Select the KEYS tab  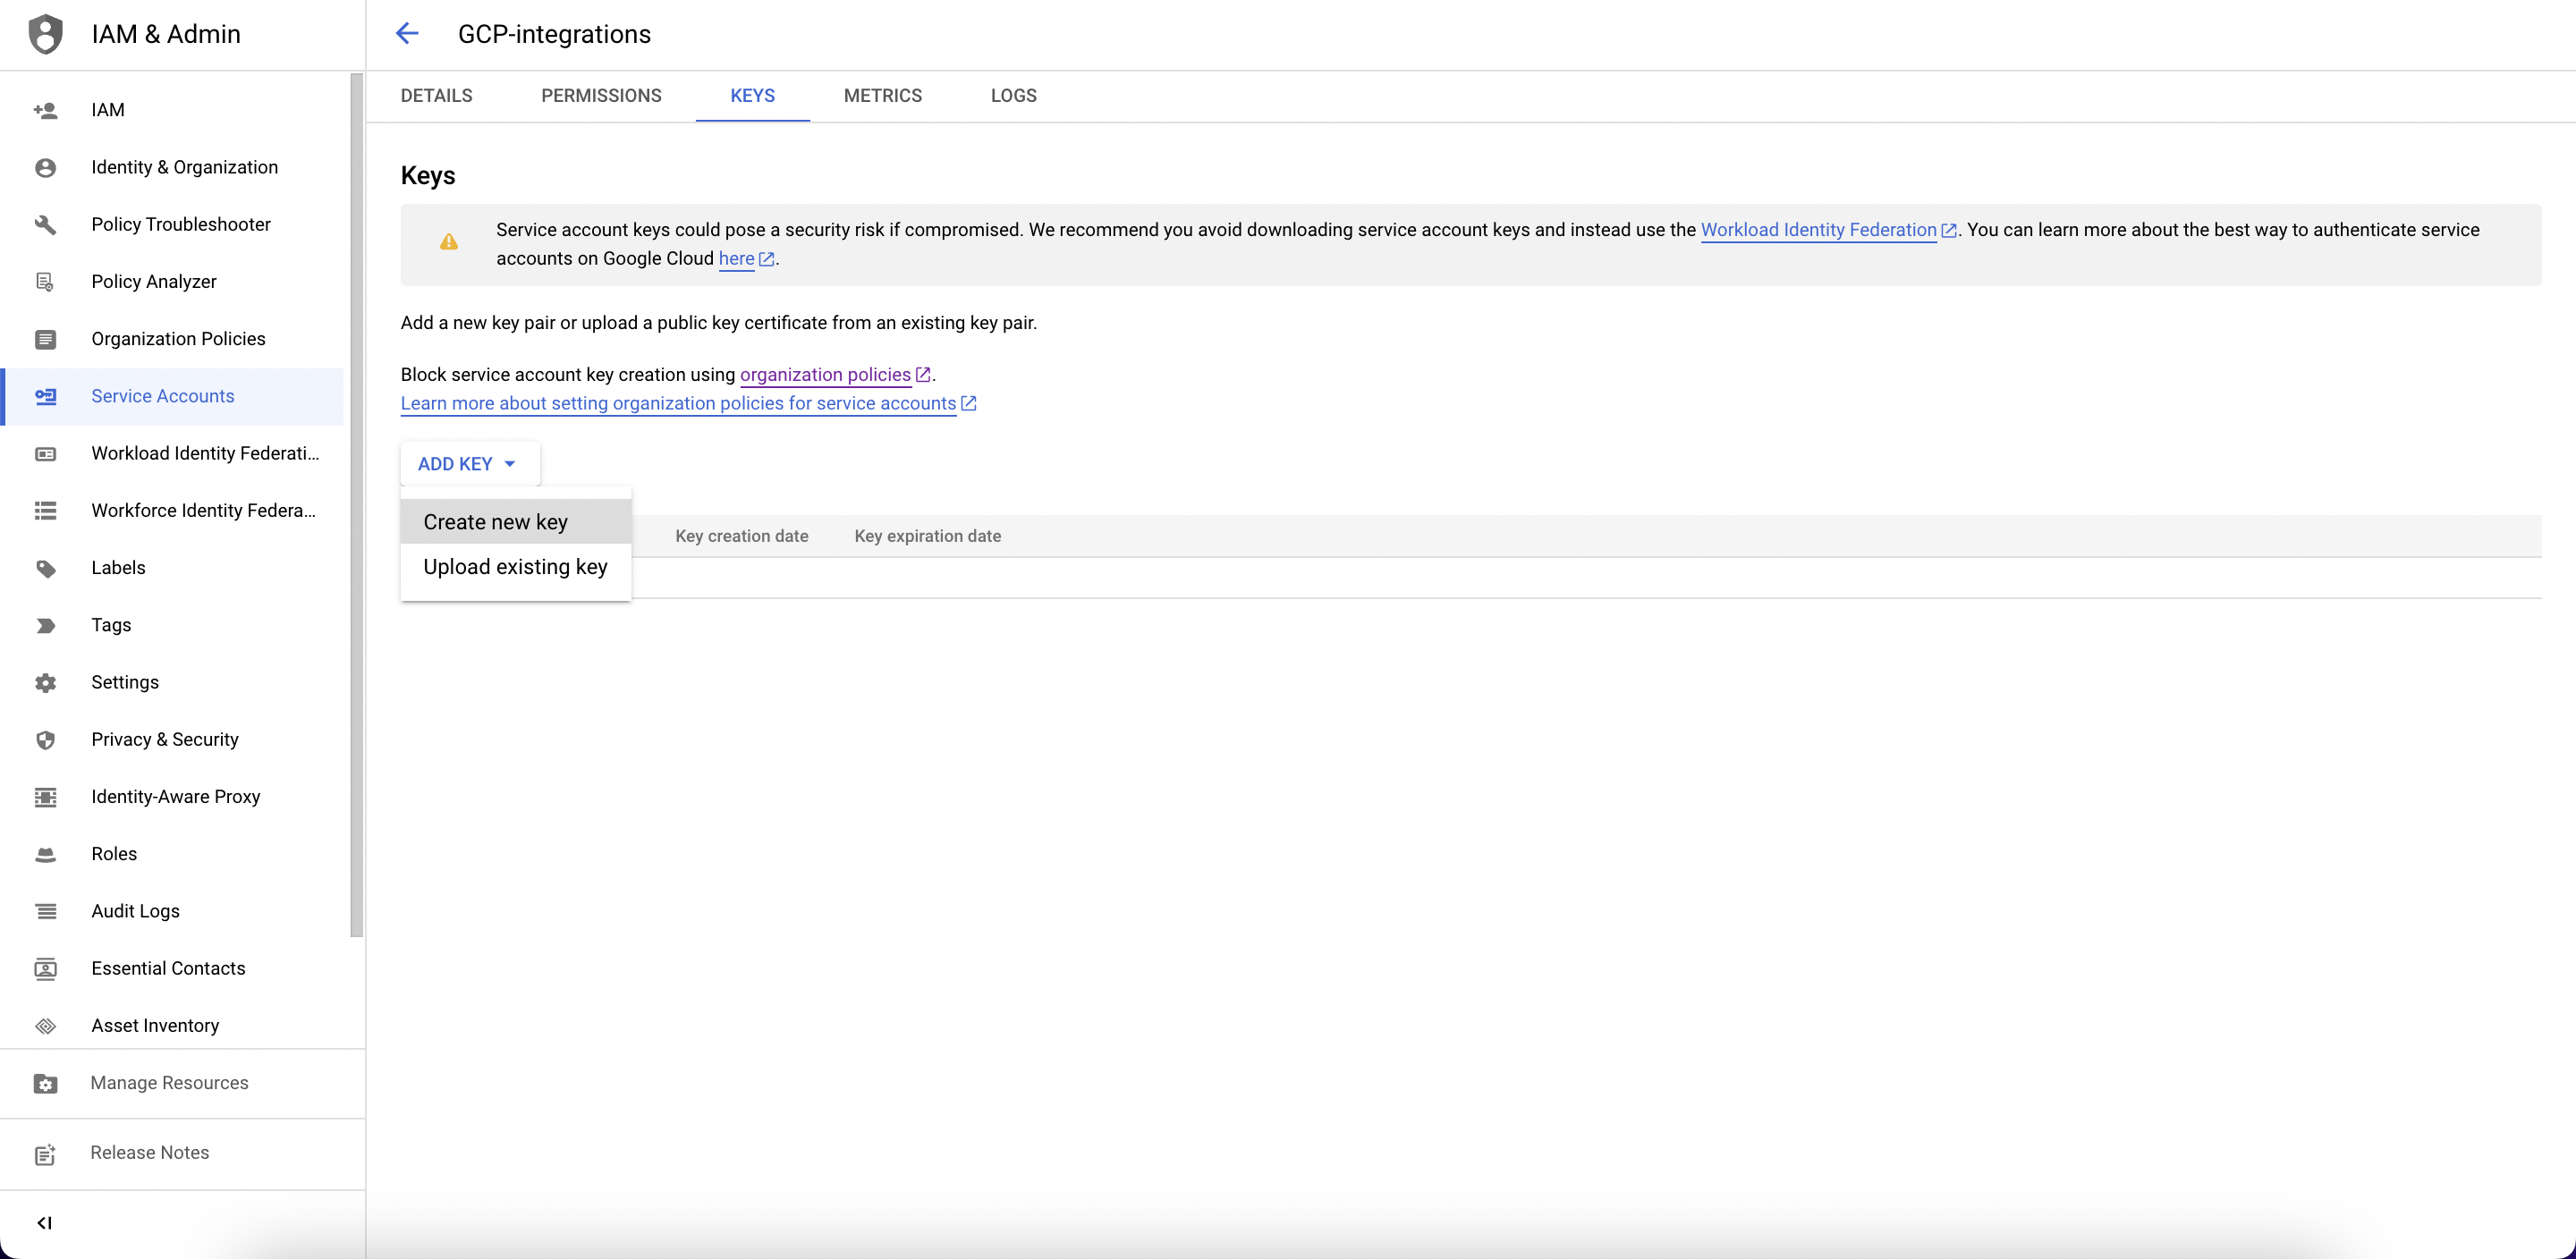pos(752,96)
